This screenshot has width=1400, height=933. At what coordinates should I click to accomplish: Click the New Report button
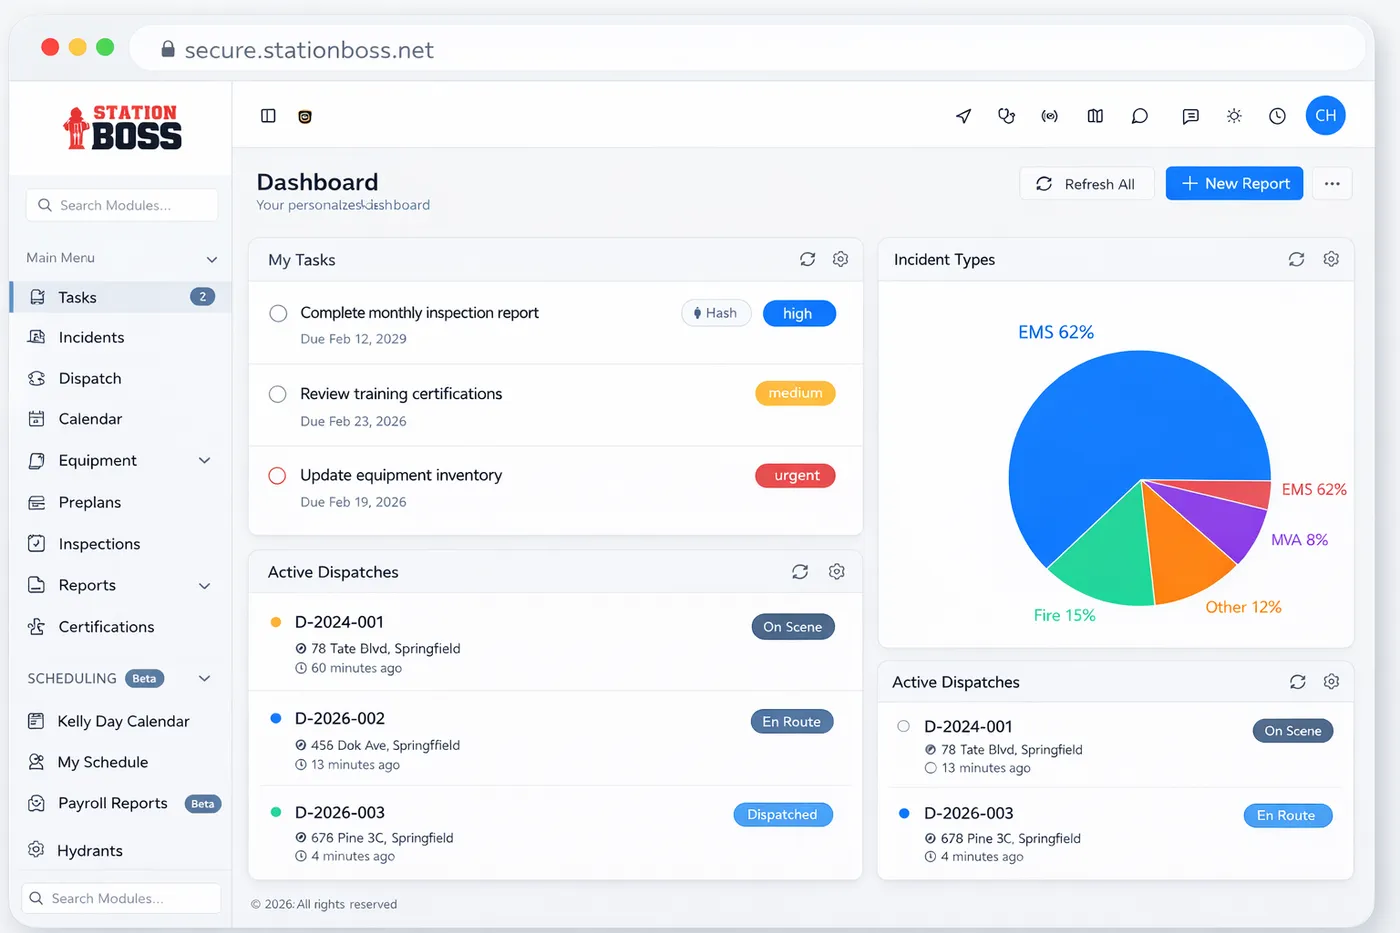1234,183
